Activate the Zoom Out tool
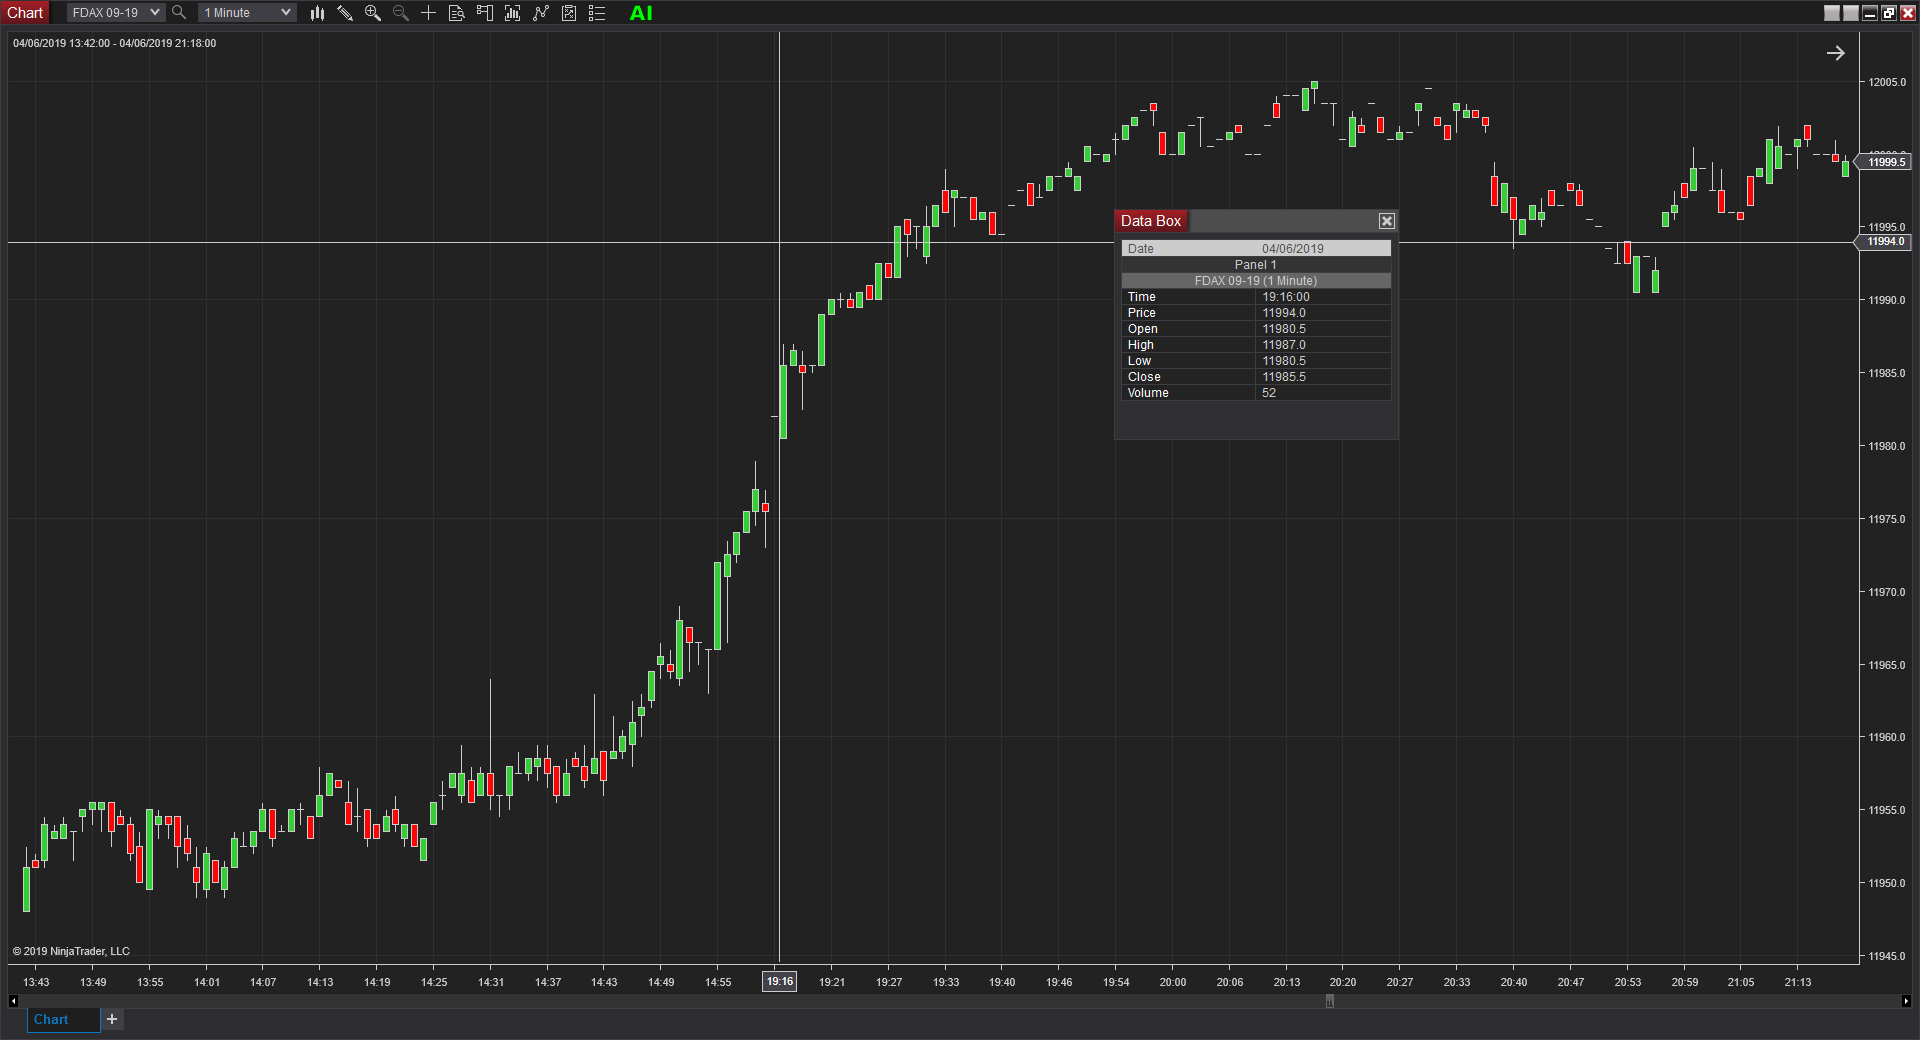 click(x=400, y=13)
